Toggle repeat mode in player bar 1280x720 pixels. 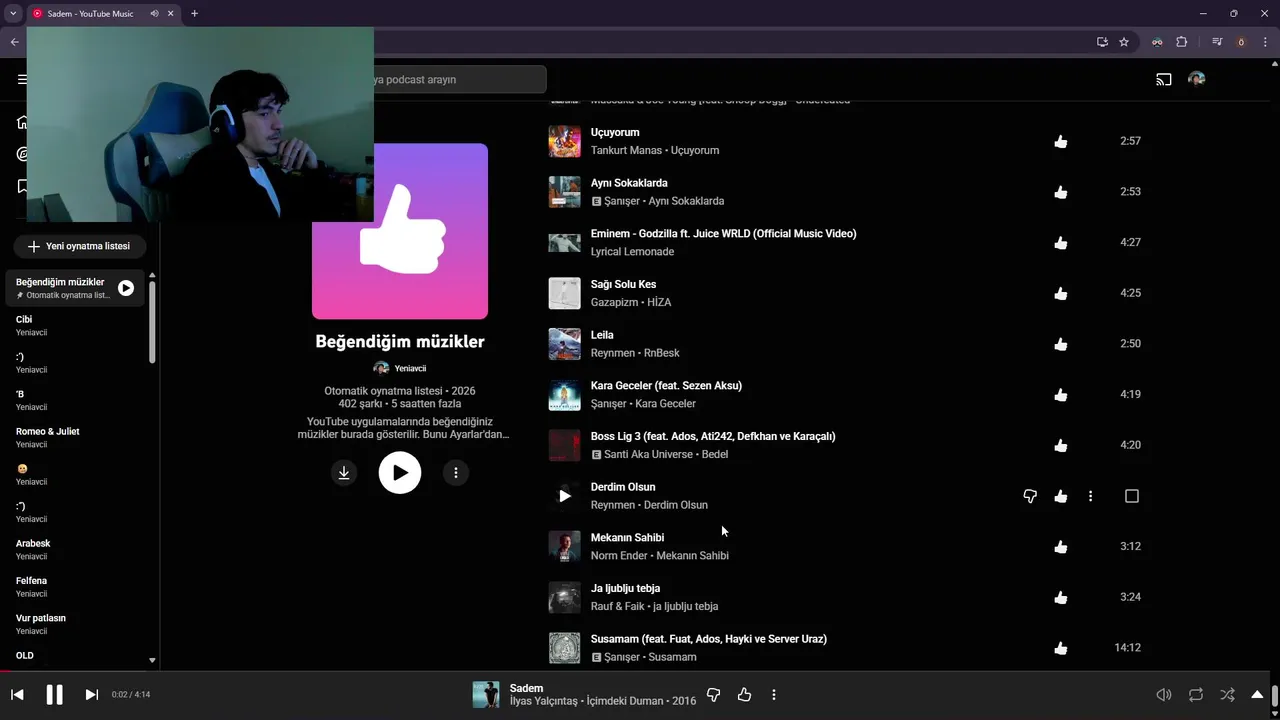click(1196, 694)
